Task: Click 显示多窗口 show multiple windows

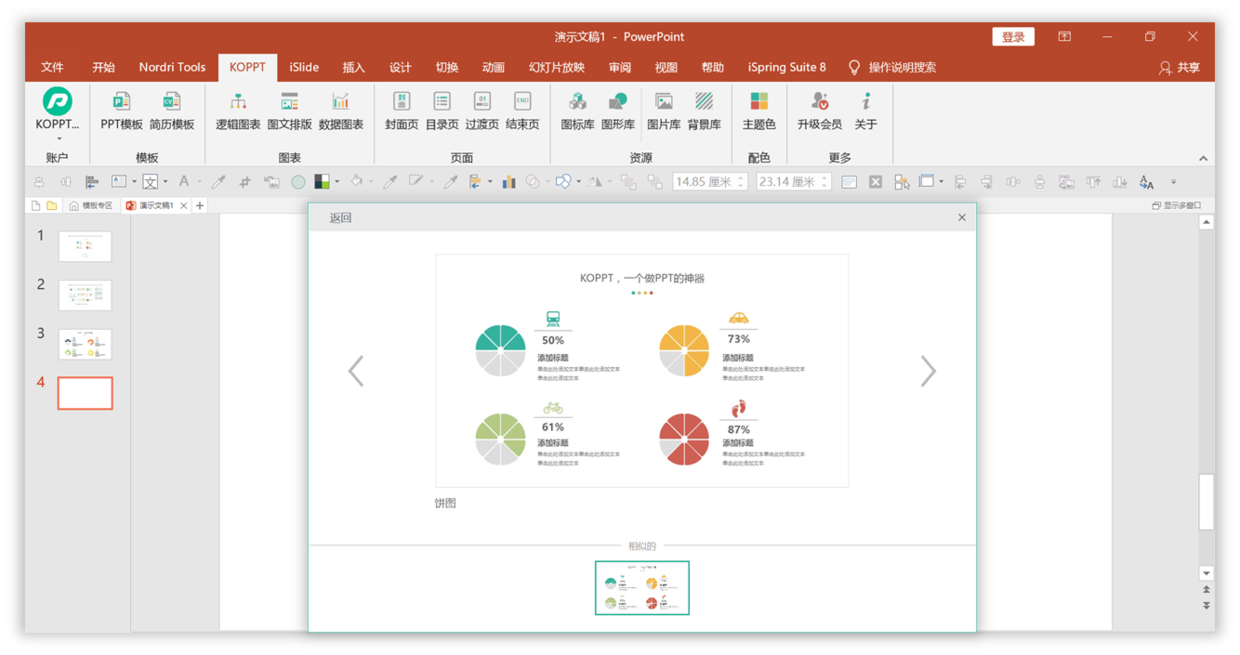Action: click(x=1176, y=206)
